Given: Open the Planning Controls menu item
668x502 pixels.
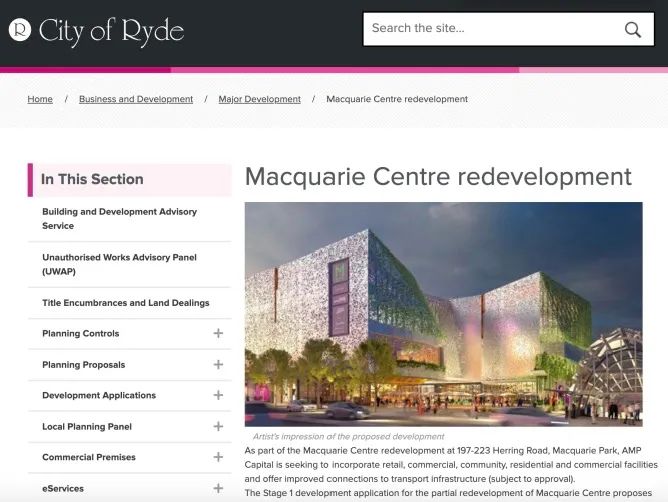Looking at the screenshot, I should pyautogui.click(x=81, y=334).
